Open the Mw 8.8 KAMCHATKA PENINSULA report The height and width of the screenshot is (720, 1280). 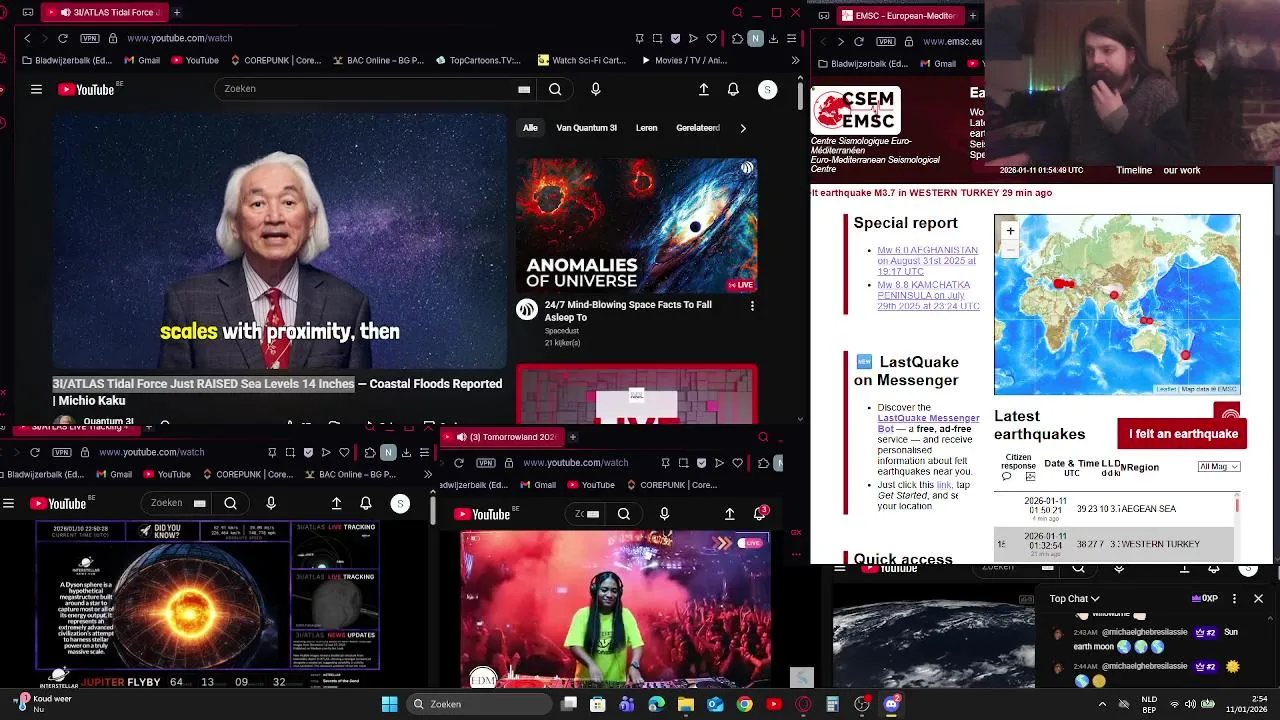[x=927, y=295]
